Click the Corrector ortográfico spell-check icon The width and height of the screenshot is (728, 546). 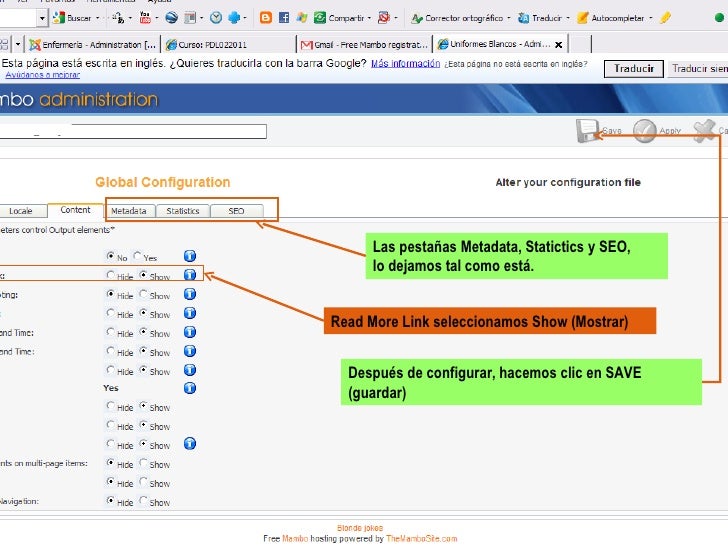pyautogui.click(x=416, y=19)
